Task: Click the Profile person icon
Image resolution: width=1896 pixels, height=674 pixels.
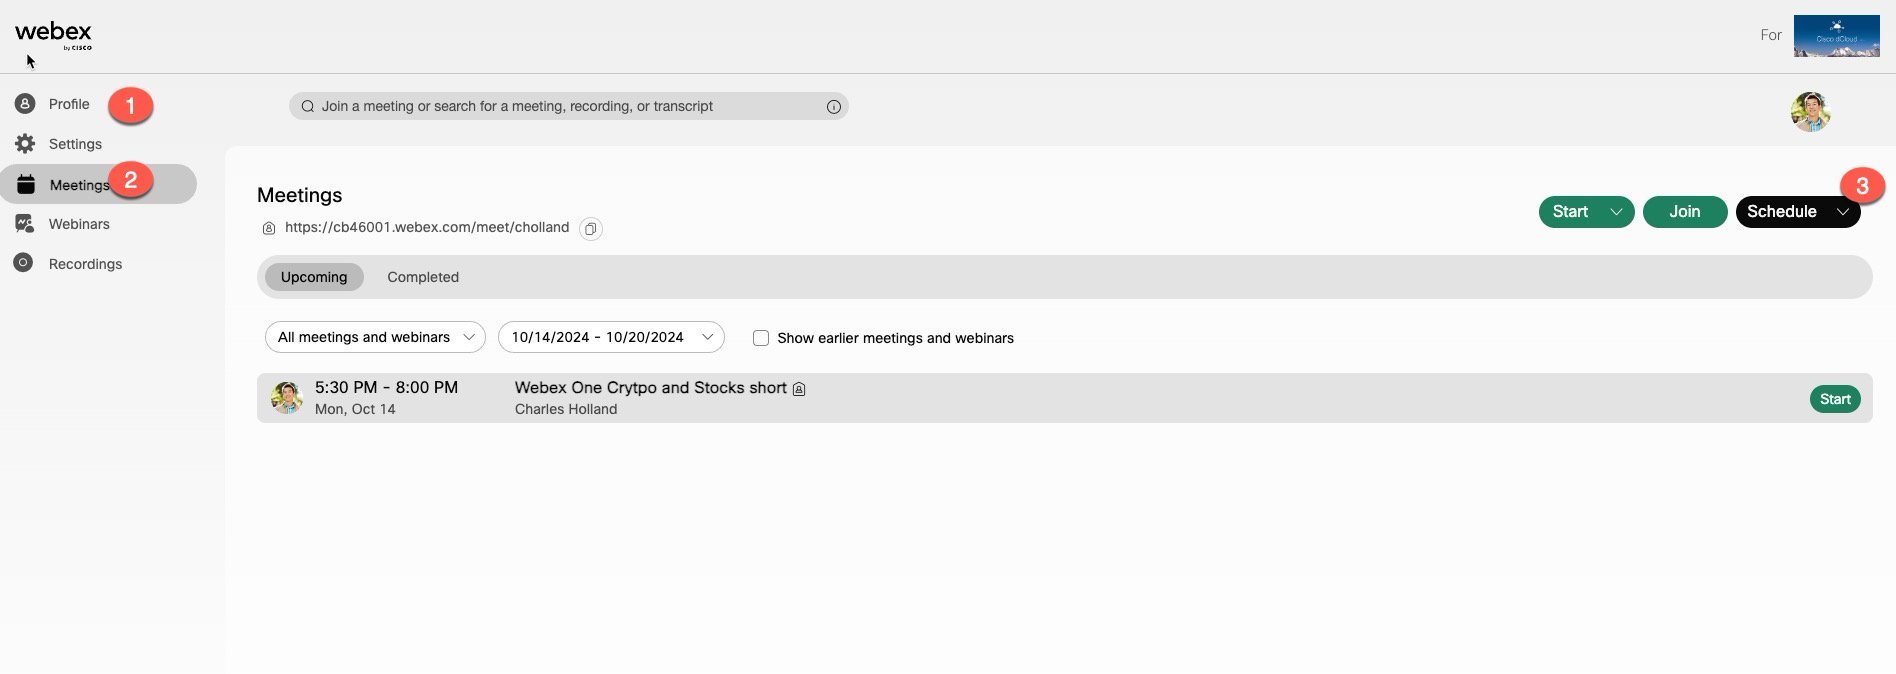Action: click(x=25, y=104)
